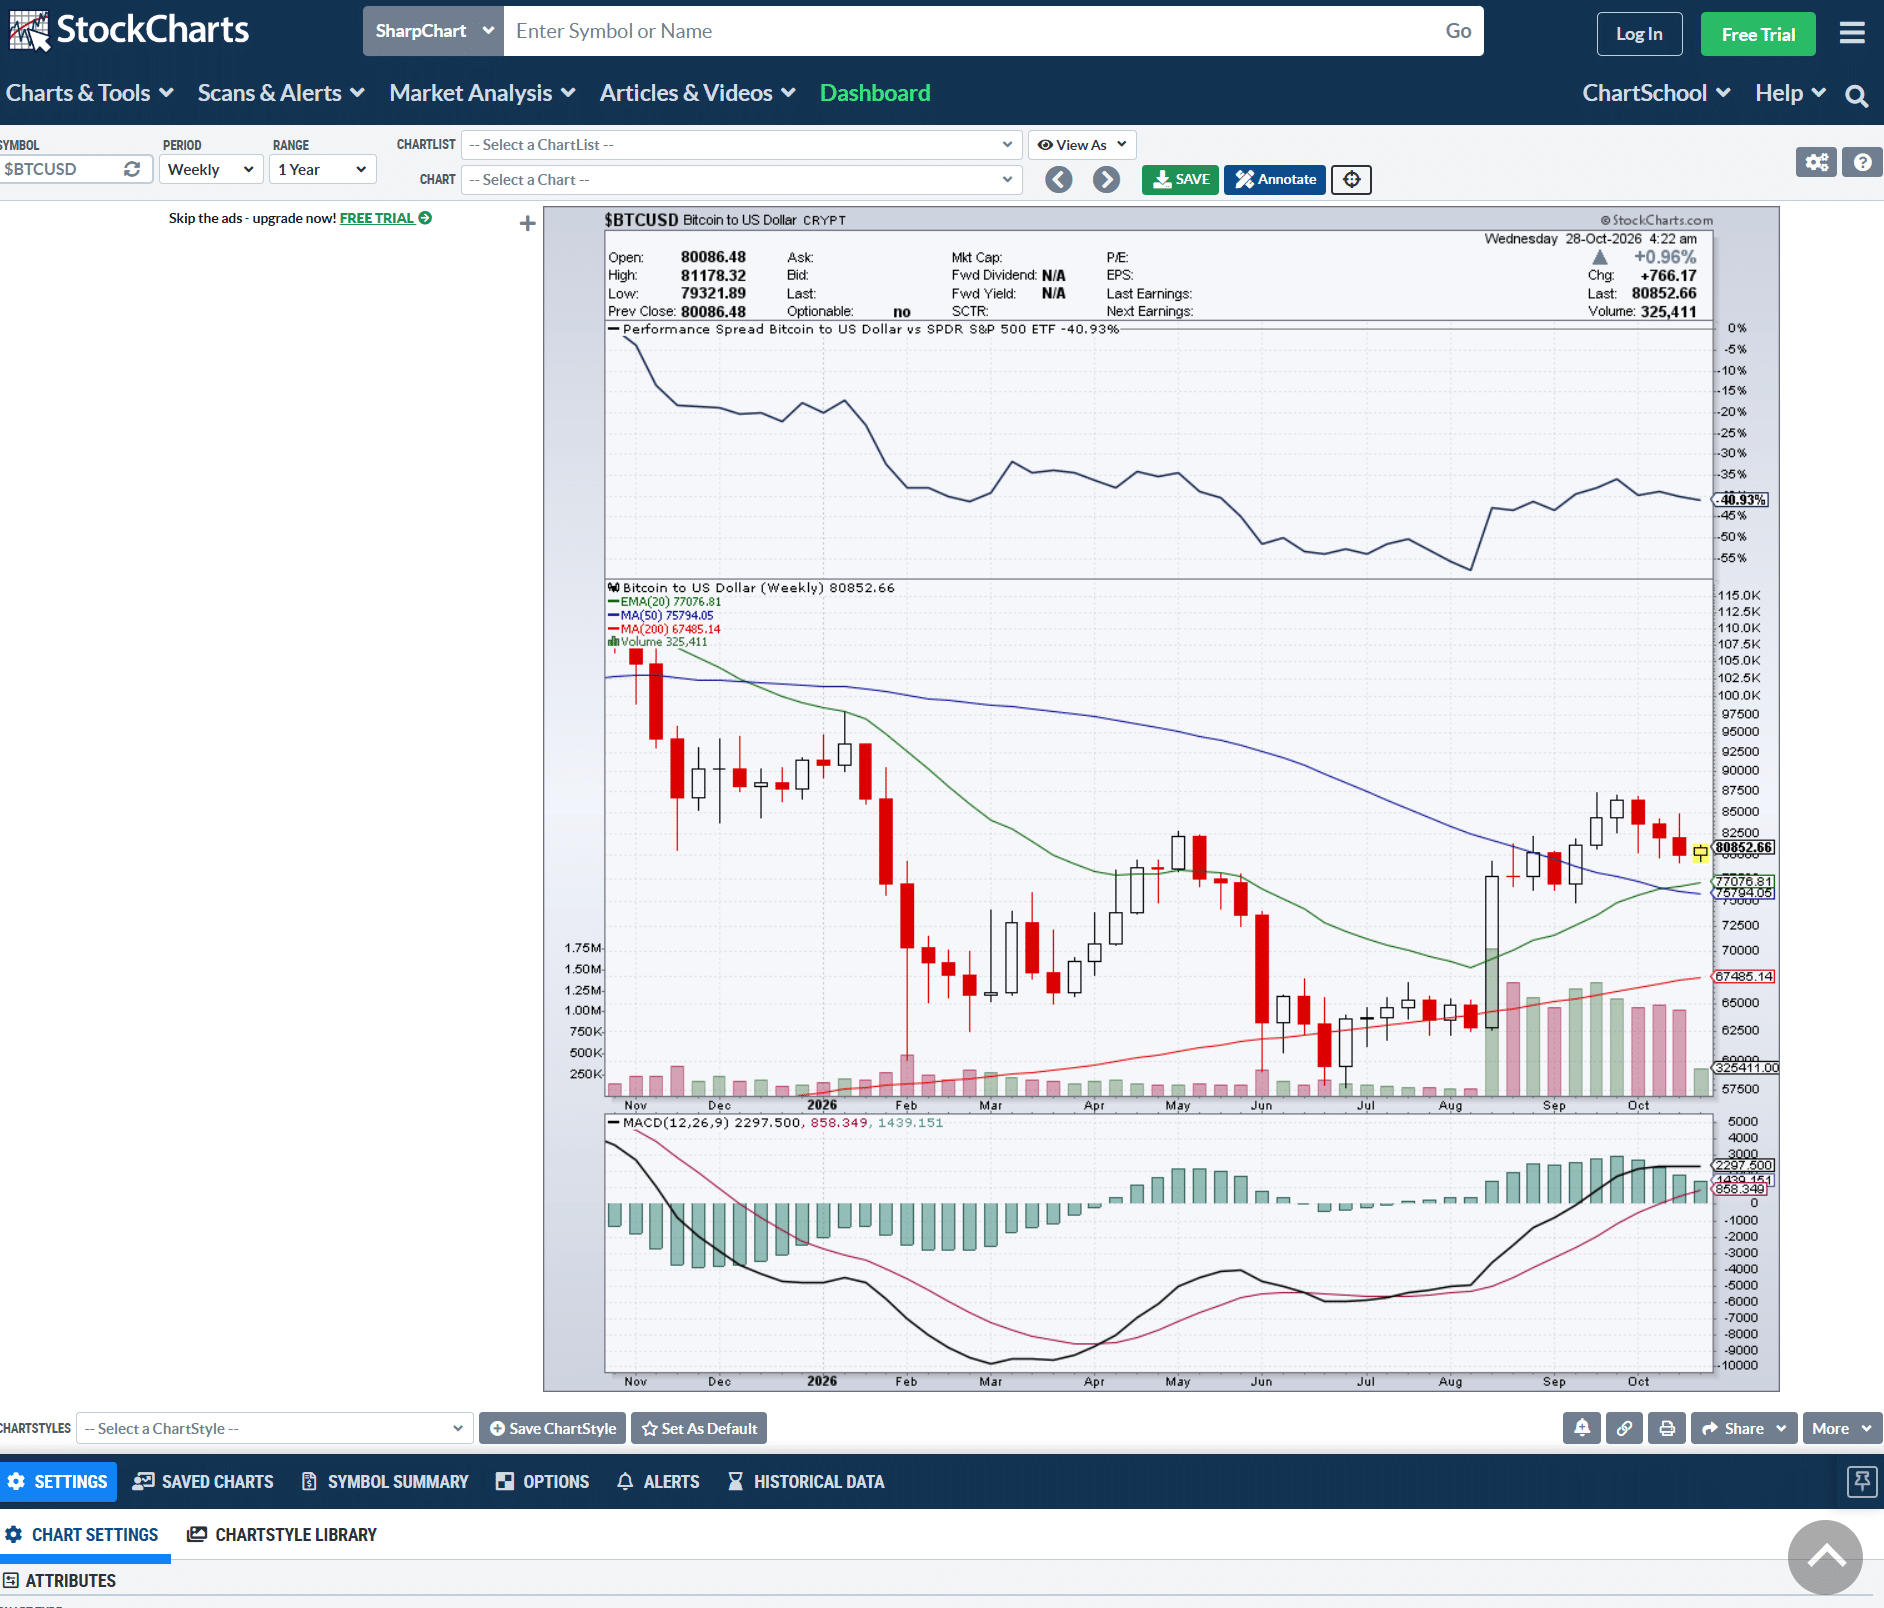The width and height of the screenshot is (1884, 1608).
Task: Click the scroll-to-top arrow button
Action: [1825, 1557]
